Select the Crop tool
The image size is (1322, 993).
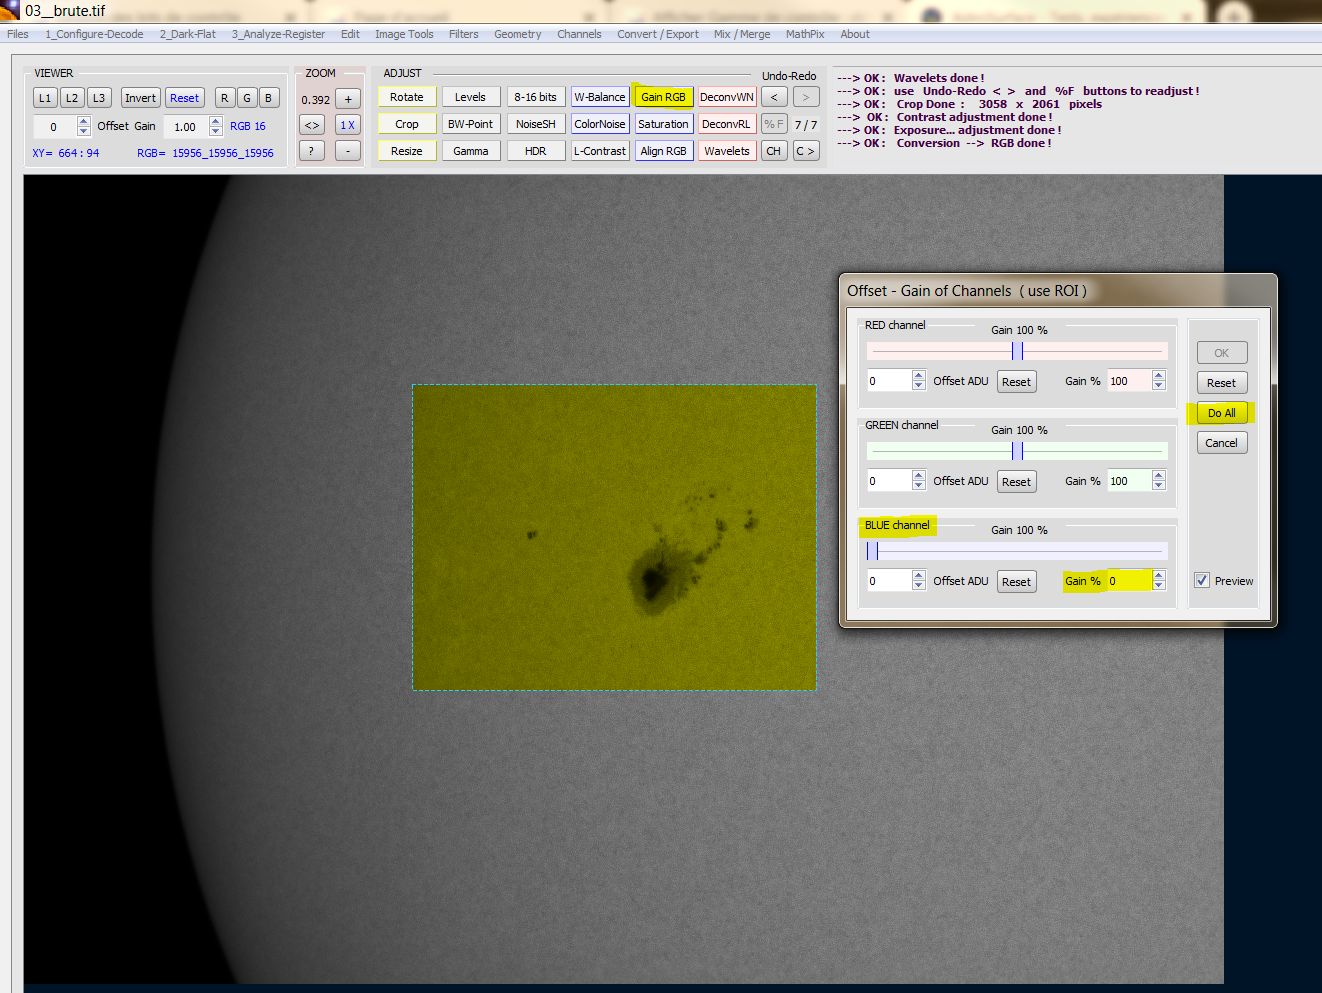(x=407, y=124)
